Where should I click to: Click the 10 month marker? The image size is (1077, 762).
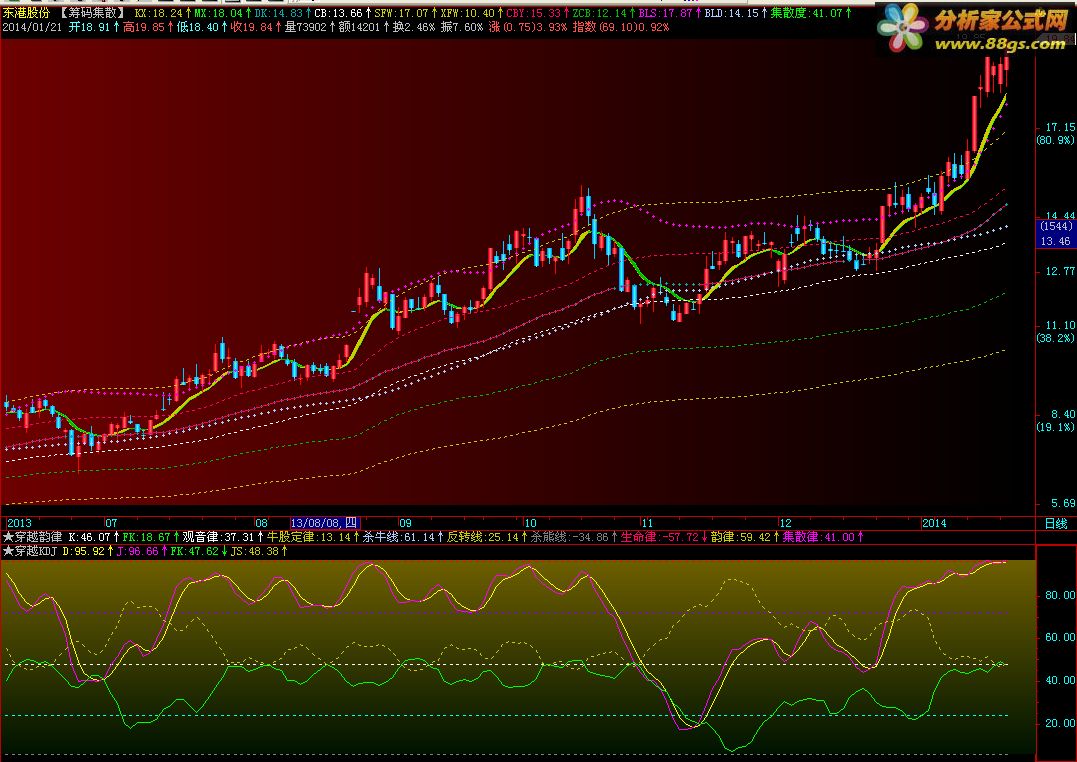tap(530, 524)
